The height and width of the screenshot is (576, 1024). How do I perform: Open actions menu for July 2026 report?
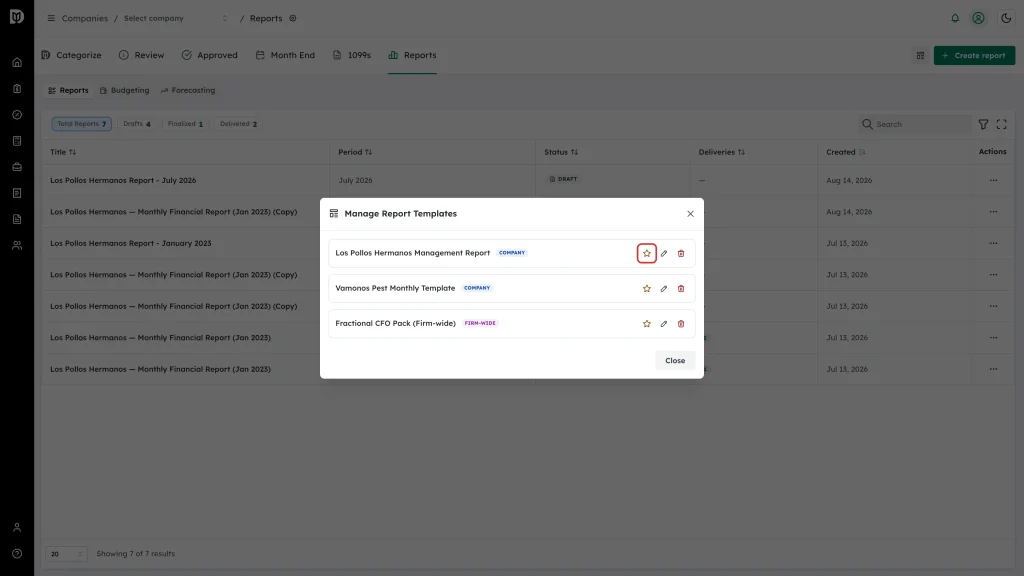[993, 180]
